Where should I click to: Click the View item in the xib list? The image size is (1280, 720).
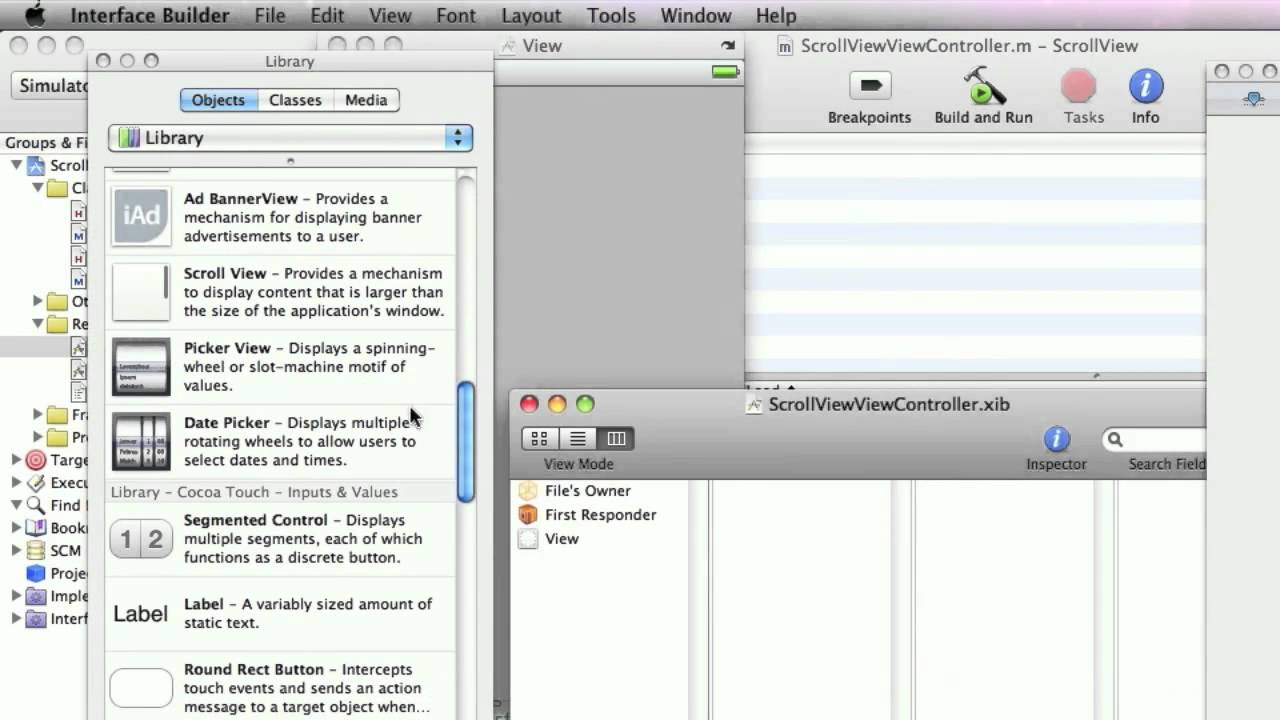[562, 539]
